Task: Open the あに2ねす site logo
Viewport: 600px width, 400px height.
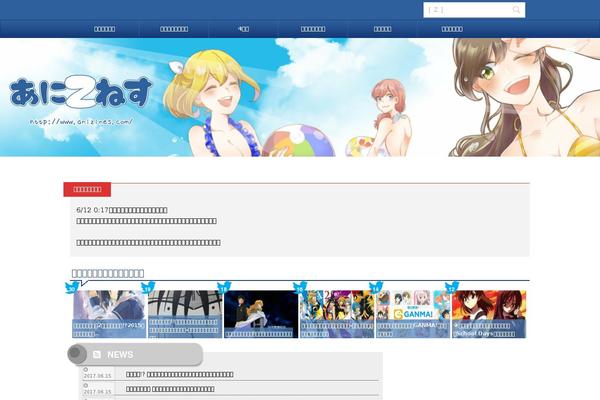Action: pos(81,92)
